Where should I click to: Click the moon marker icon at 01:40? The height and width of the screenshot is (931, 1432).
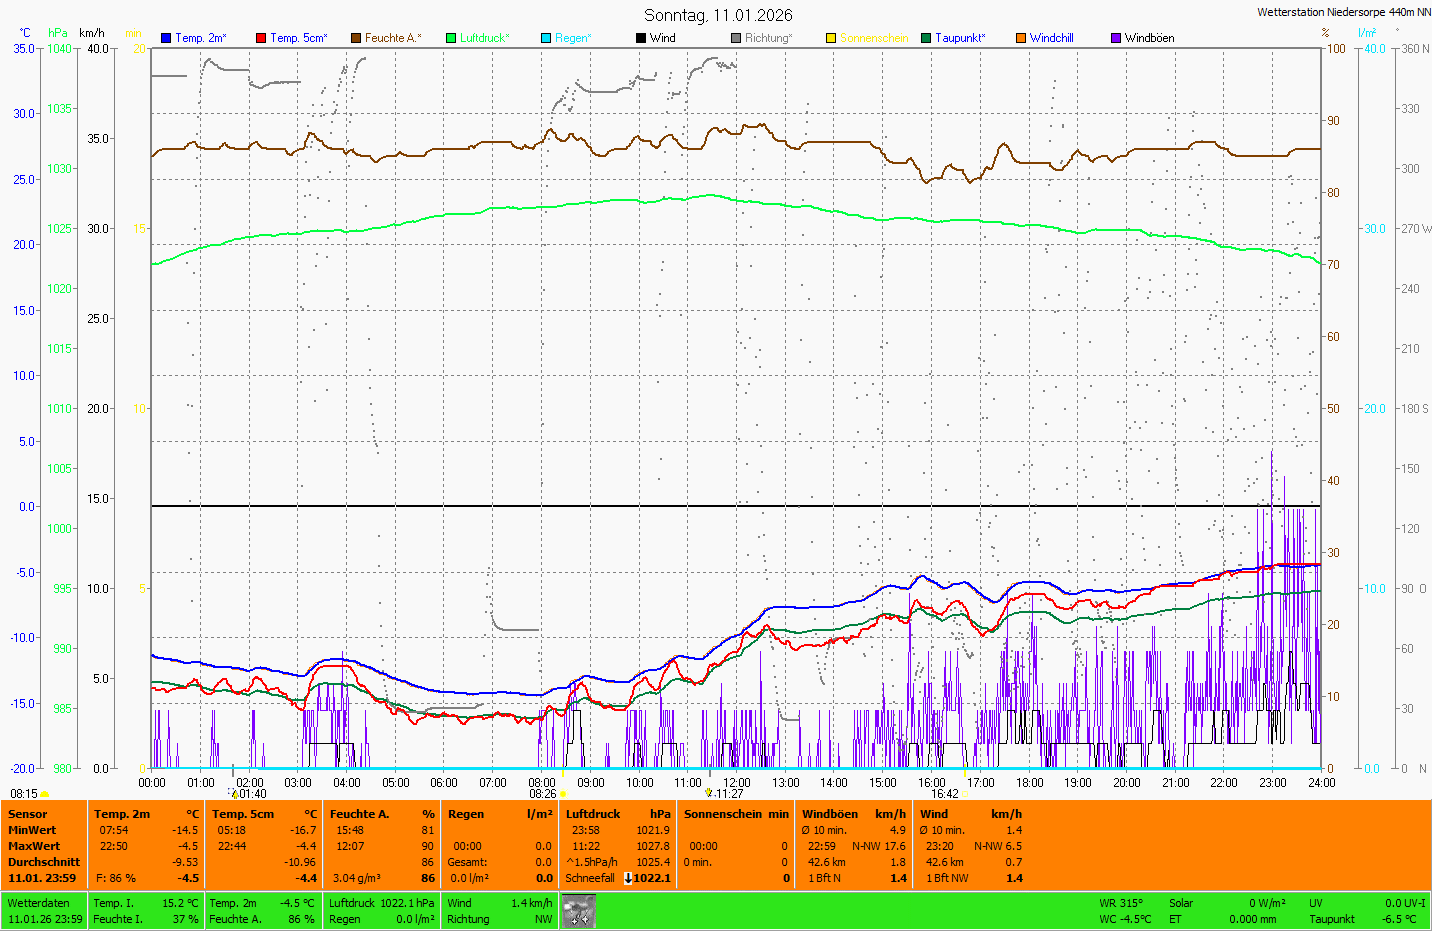(235, 794)
